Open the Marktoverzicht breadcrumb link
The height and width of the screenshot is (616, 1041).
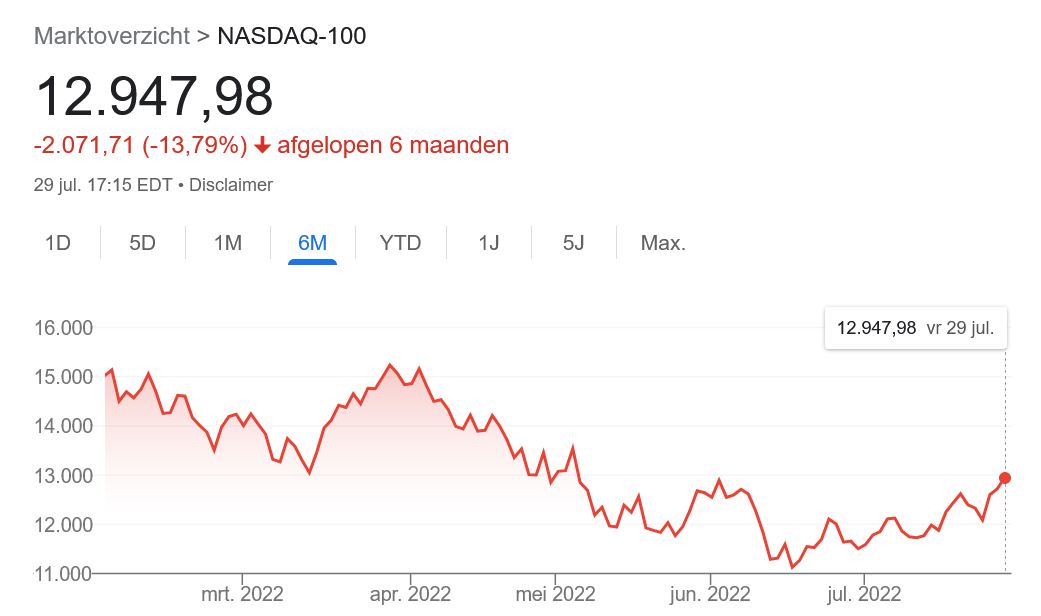(111, 36)
